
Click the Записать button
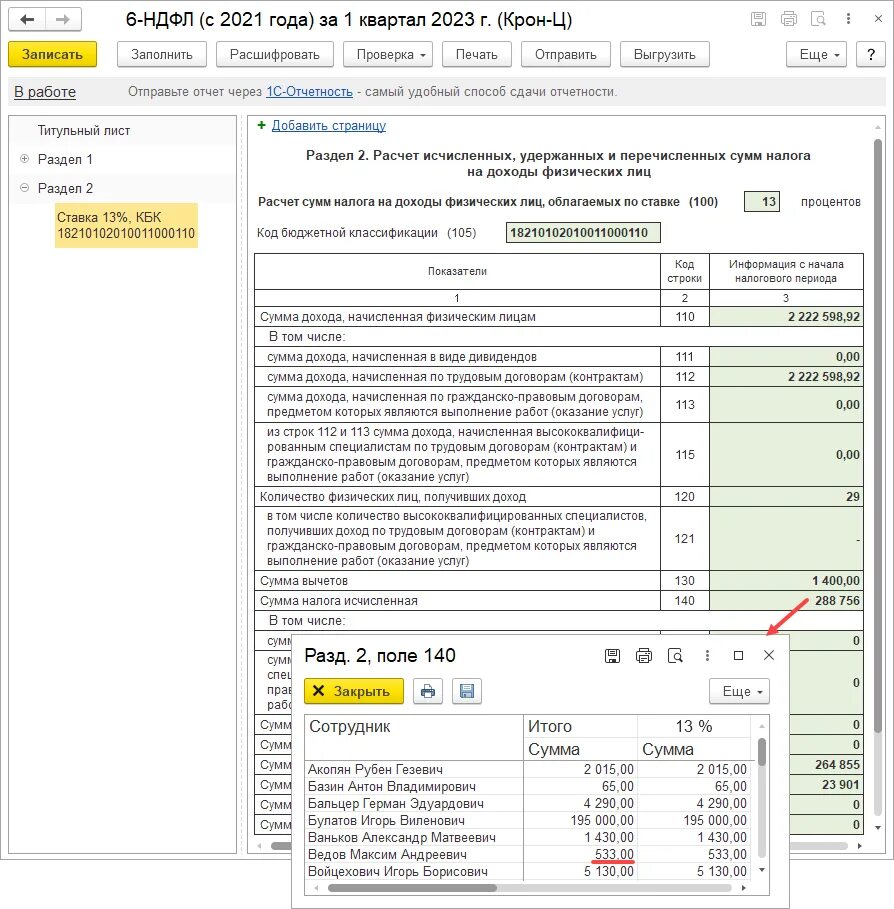(x=52, y=54)
